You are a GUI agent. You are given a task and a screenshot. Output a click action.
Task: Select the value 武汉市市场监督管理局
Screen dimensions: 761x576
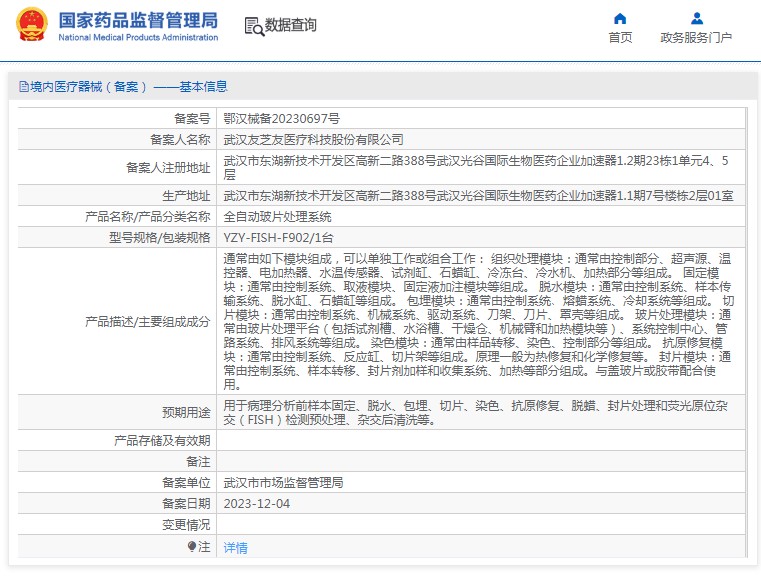(x=283, y=483)
